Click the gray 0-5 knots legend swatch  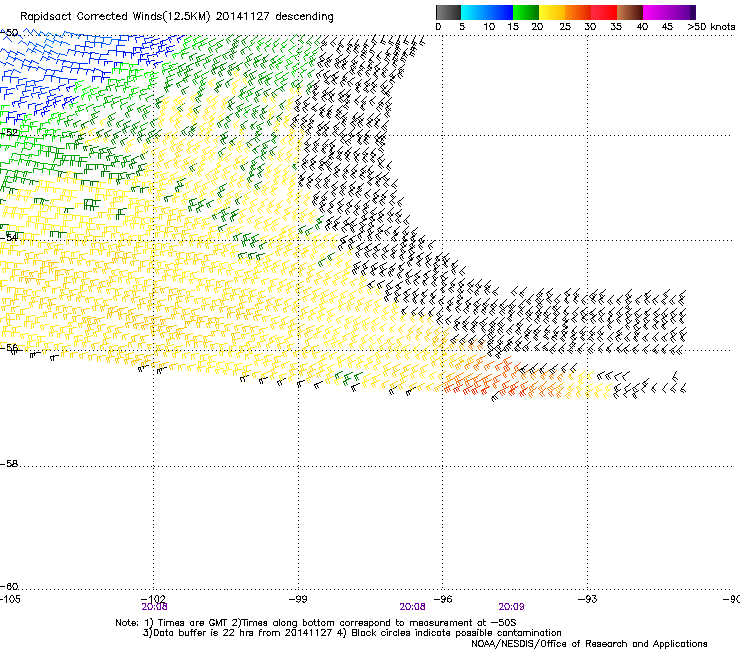tap(449, 12)
